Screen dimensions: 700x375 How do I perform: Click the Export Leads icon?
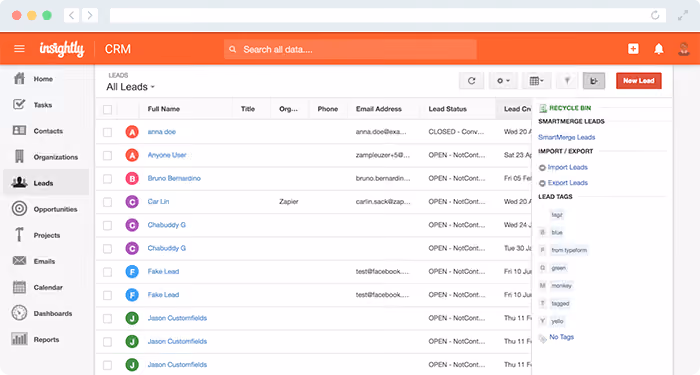[x=542, y=183]
